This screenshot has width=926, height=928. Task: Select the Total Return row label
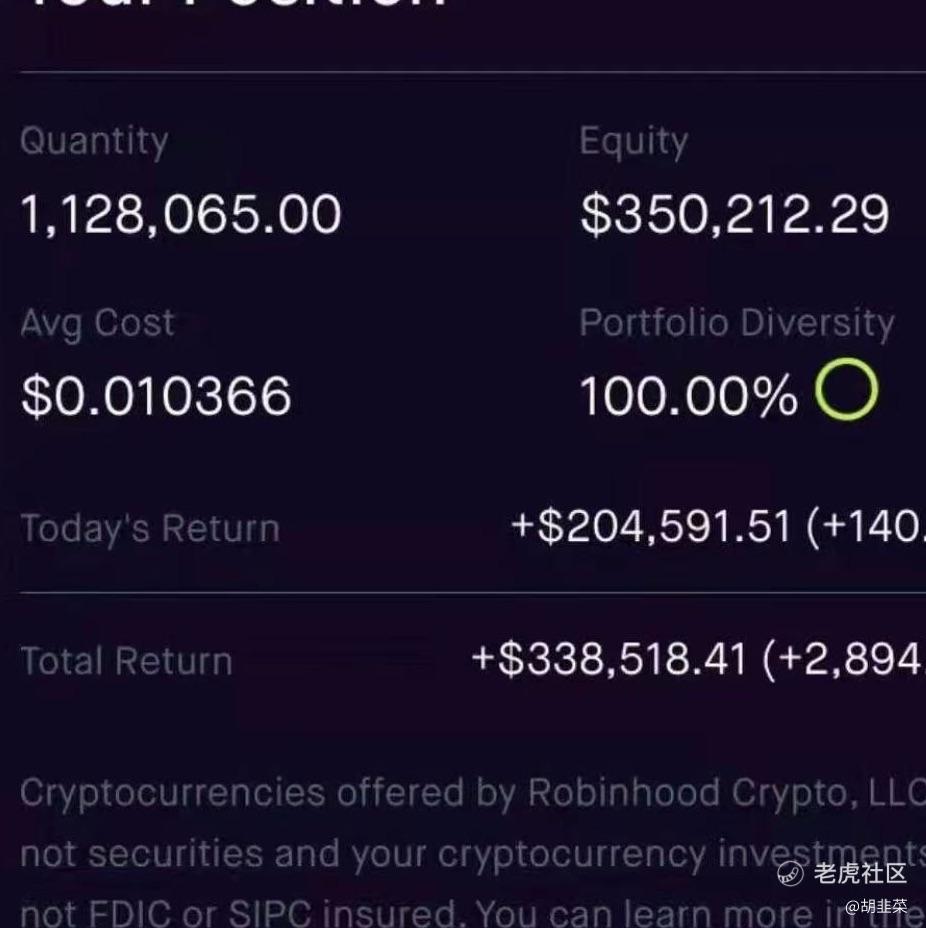click(x=126, y=660)
